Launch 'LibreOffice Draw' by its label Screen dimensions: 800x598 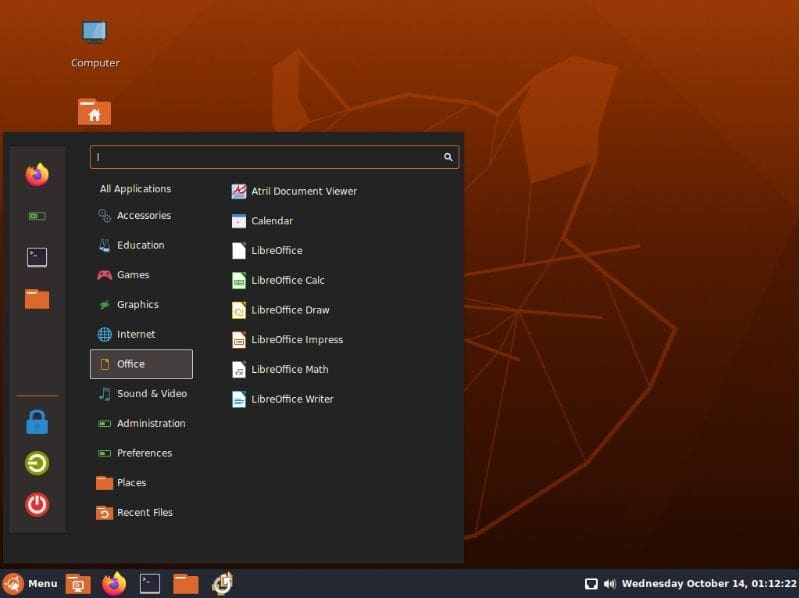click(290, 310)
